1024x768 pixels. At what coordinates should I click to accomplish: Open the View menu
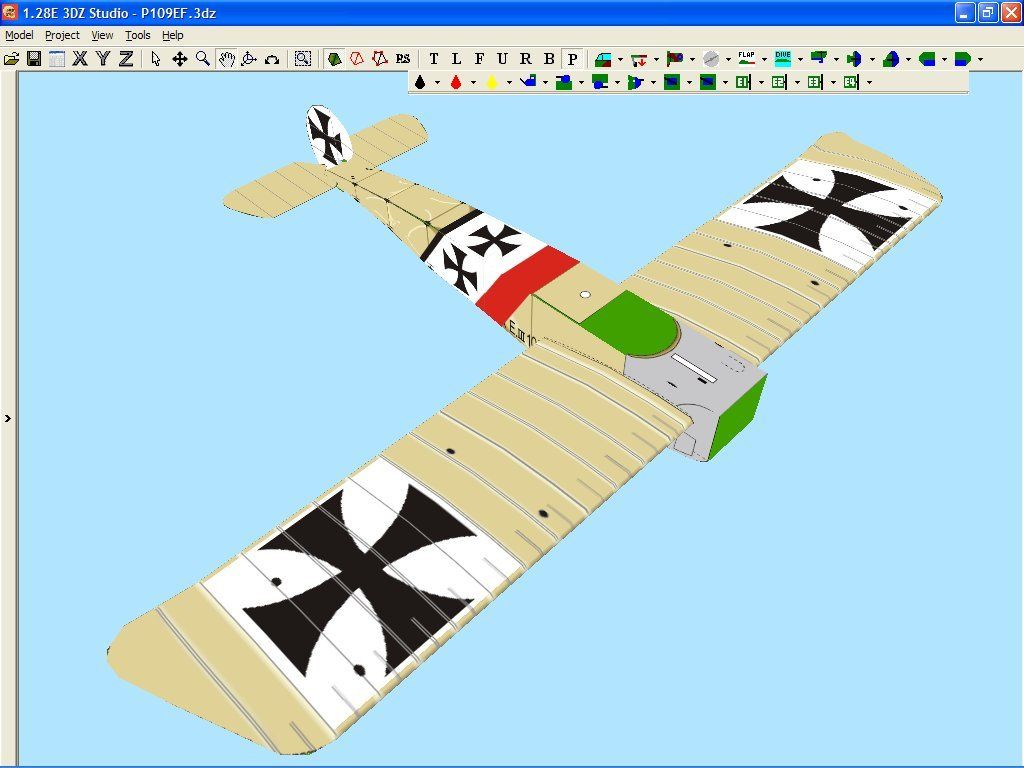point(102,35)
